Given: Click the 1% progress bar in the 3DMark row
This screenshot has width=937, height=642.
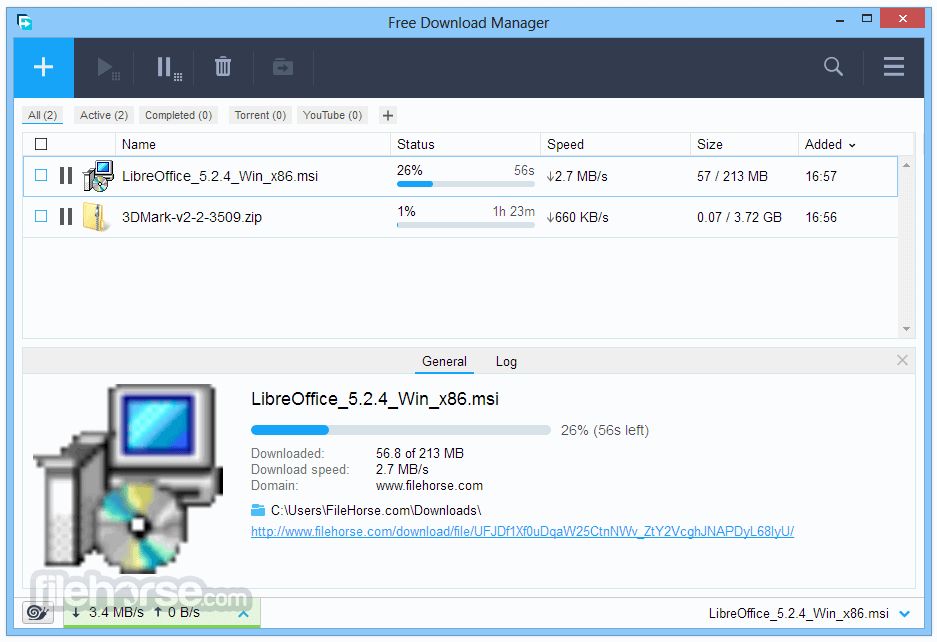Looking at the screenshot, I should coord(466,225).
